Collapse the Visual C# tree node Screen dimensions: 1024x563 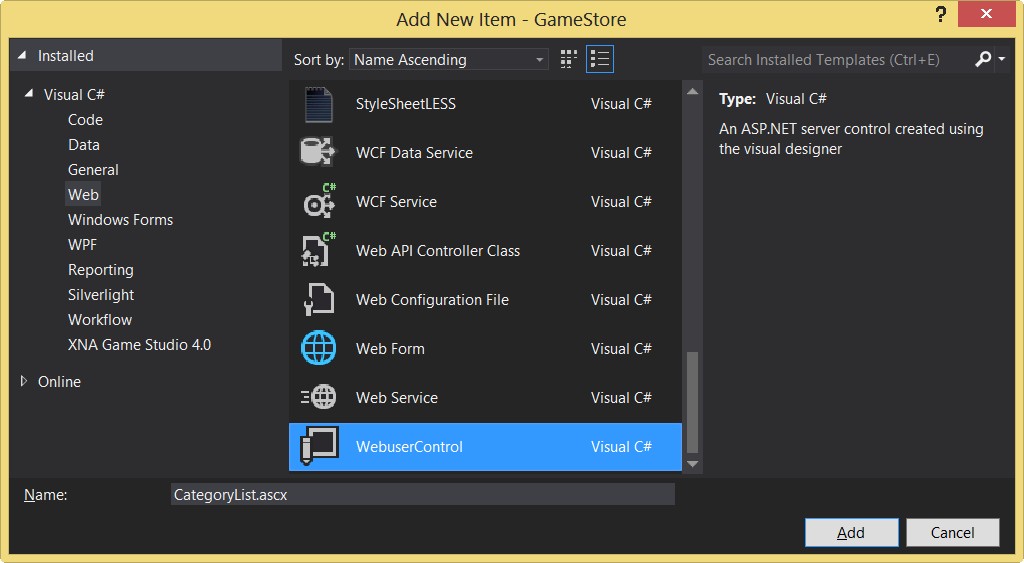(x=29, y=94)
